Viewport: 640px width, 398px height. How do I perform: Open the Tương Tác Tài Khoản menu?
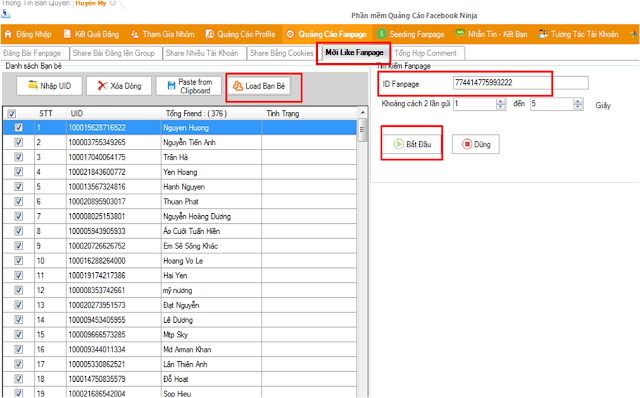(578, 34)
